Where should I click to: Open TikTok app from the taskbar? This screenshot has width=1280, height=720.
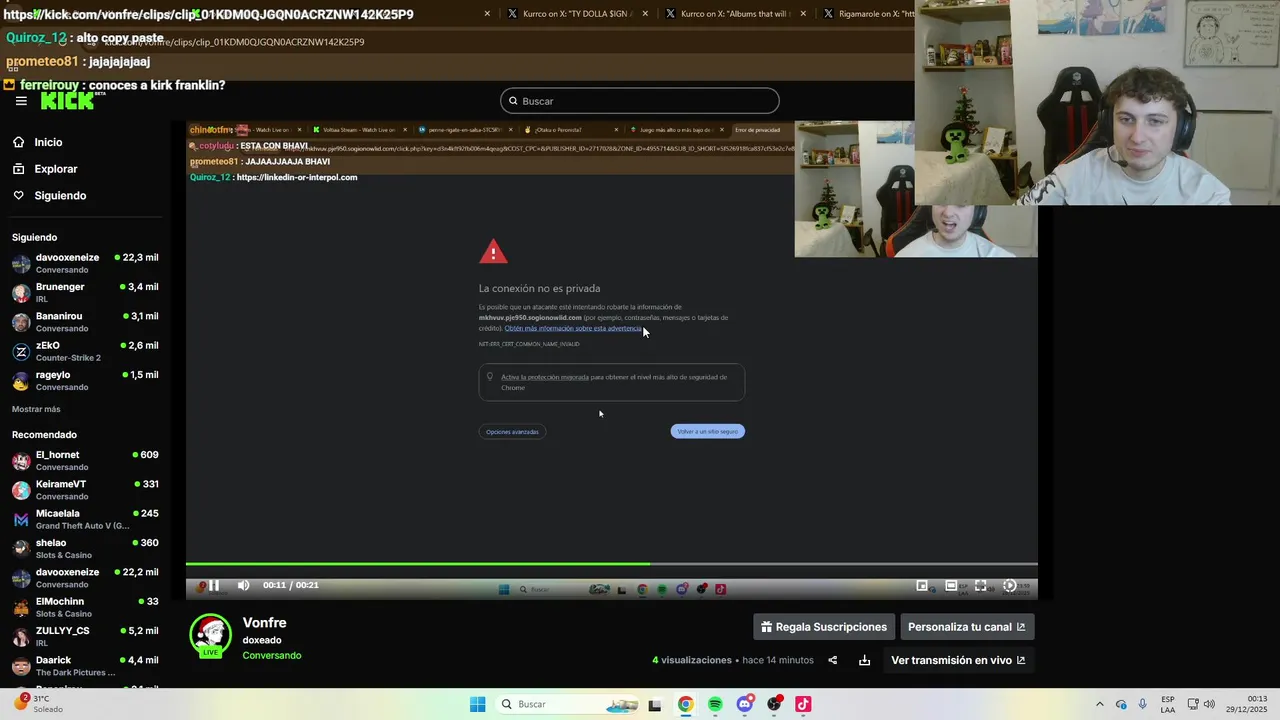click(803, 704)
